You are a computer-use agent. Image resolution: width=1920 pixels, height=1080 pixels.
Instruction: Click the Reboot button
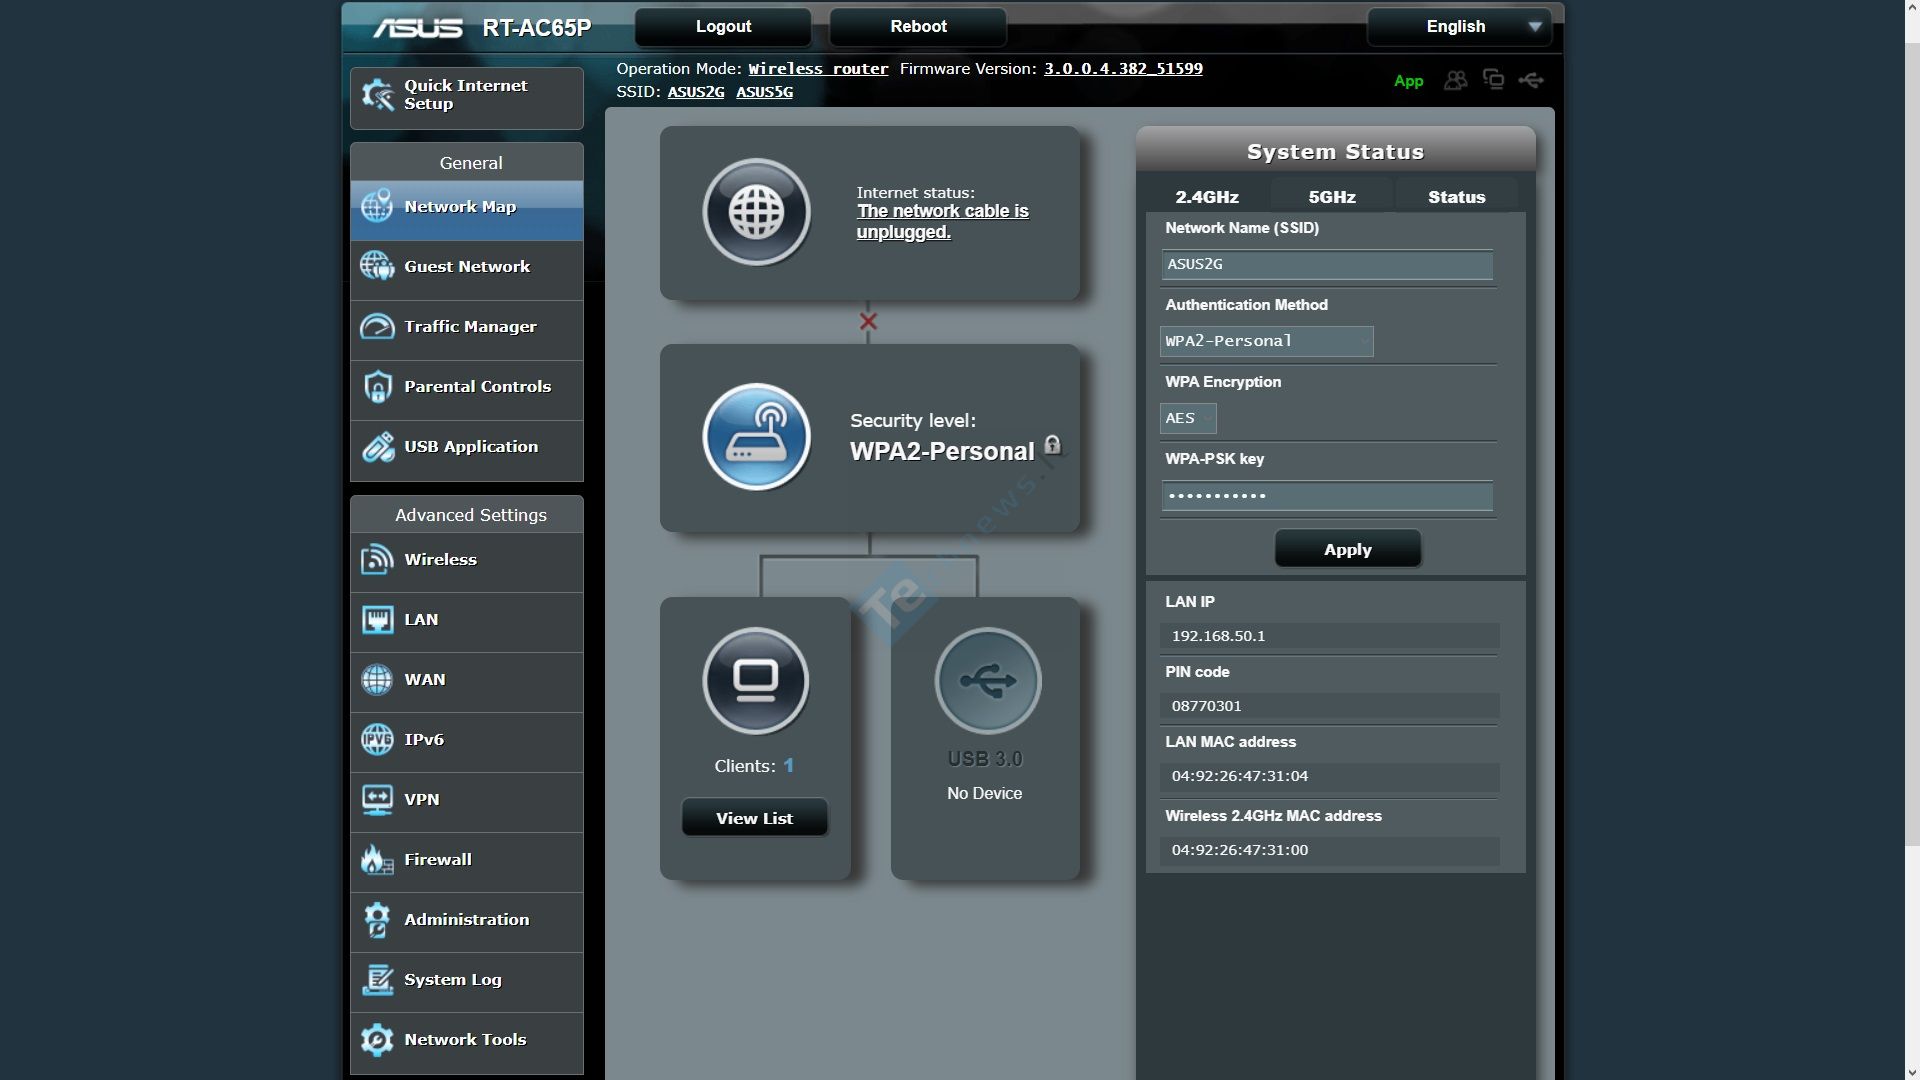point(918,27)
